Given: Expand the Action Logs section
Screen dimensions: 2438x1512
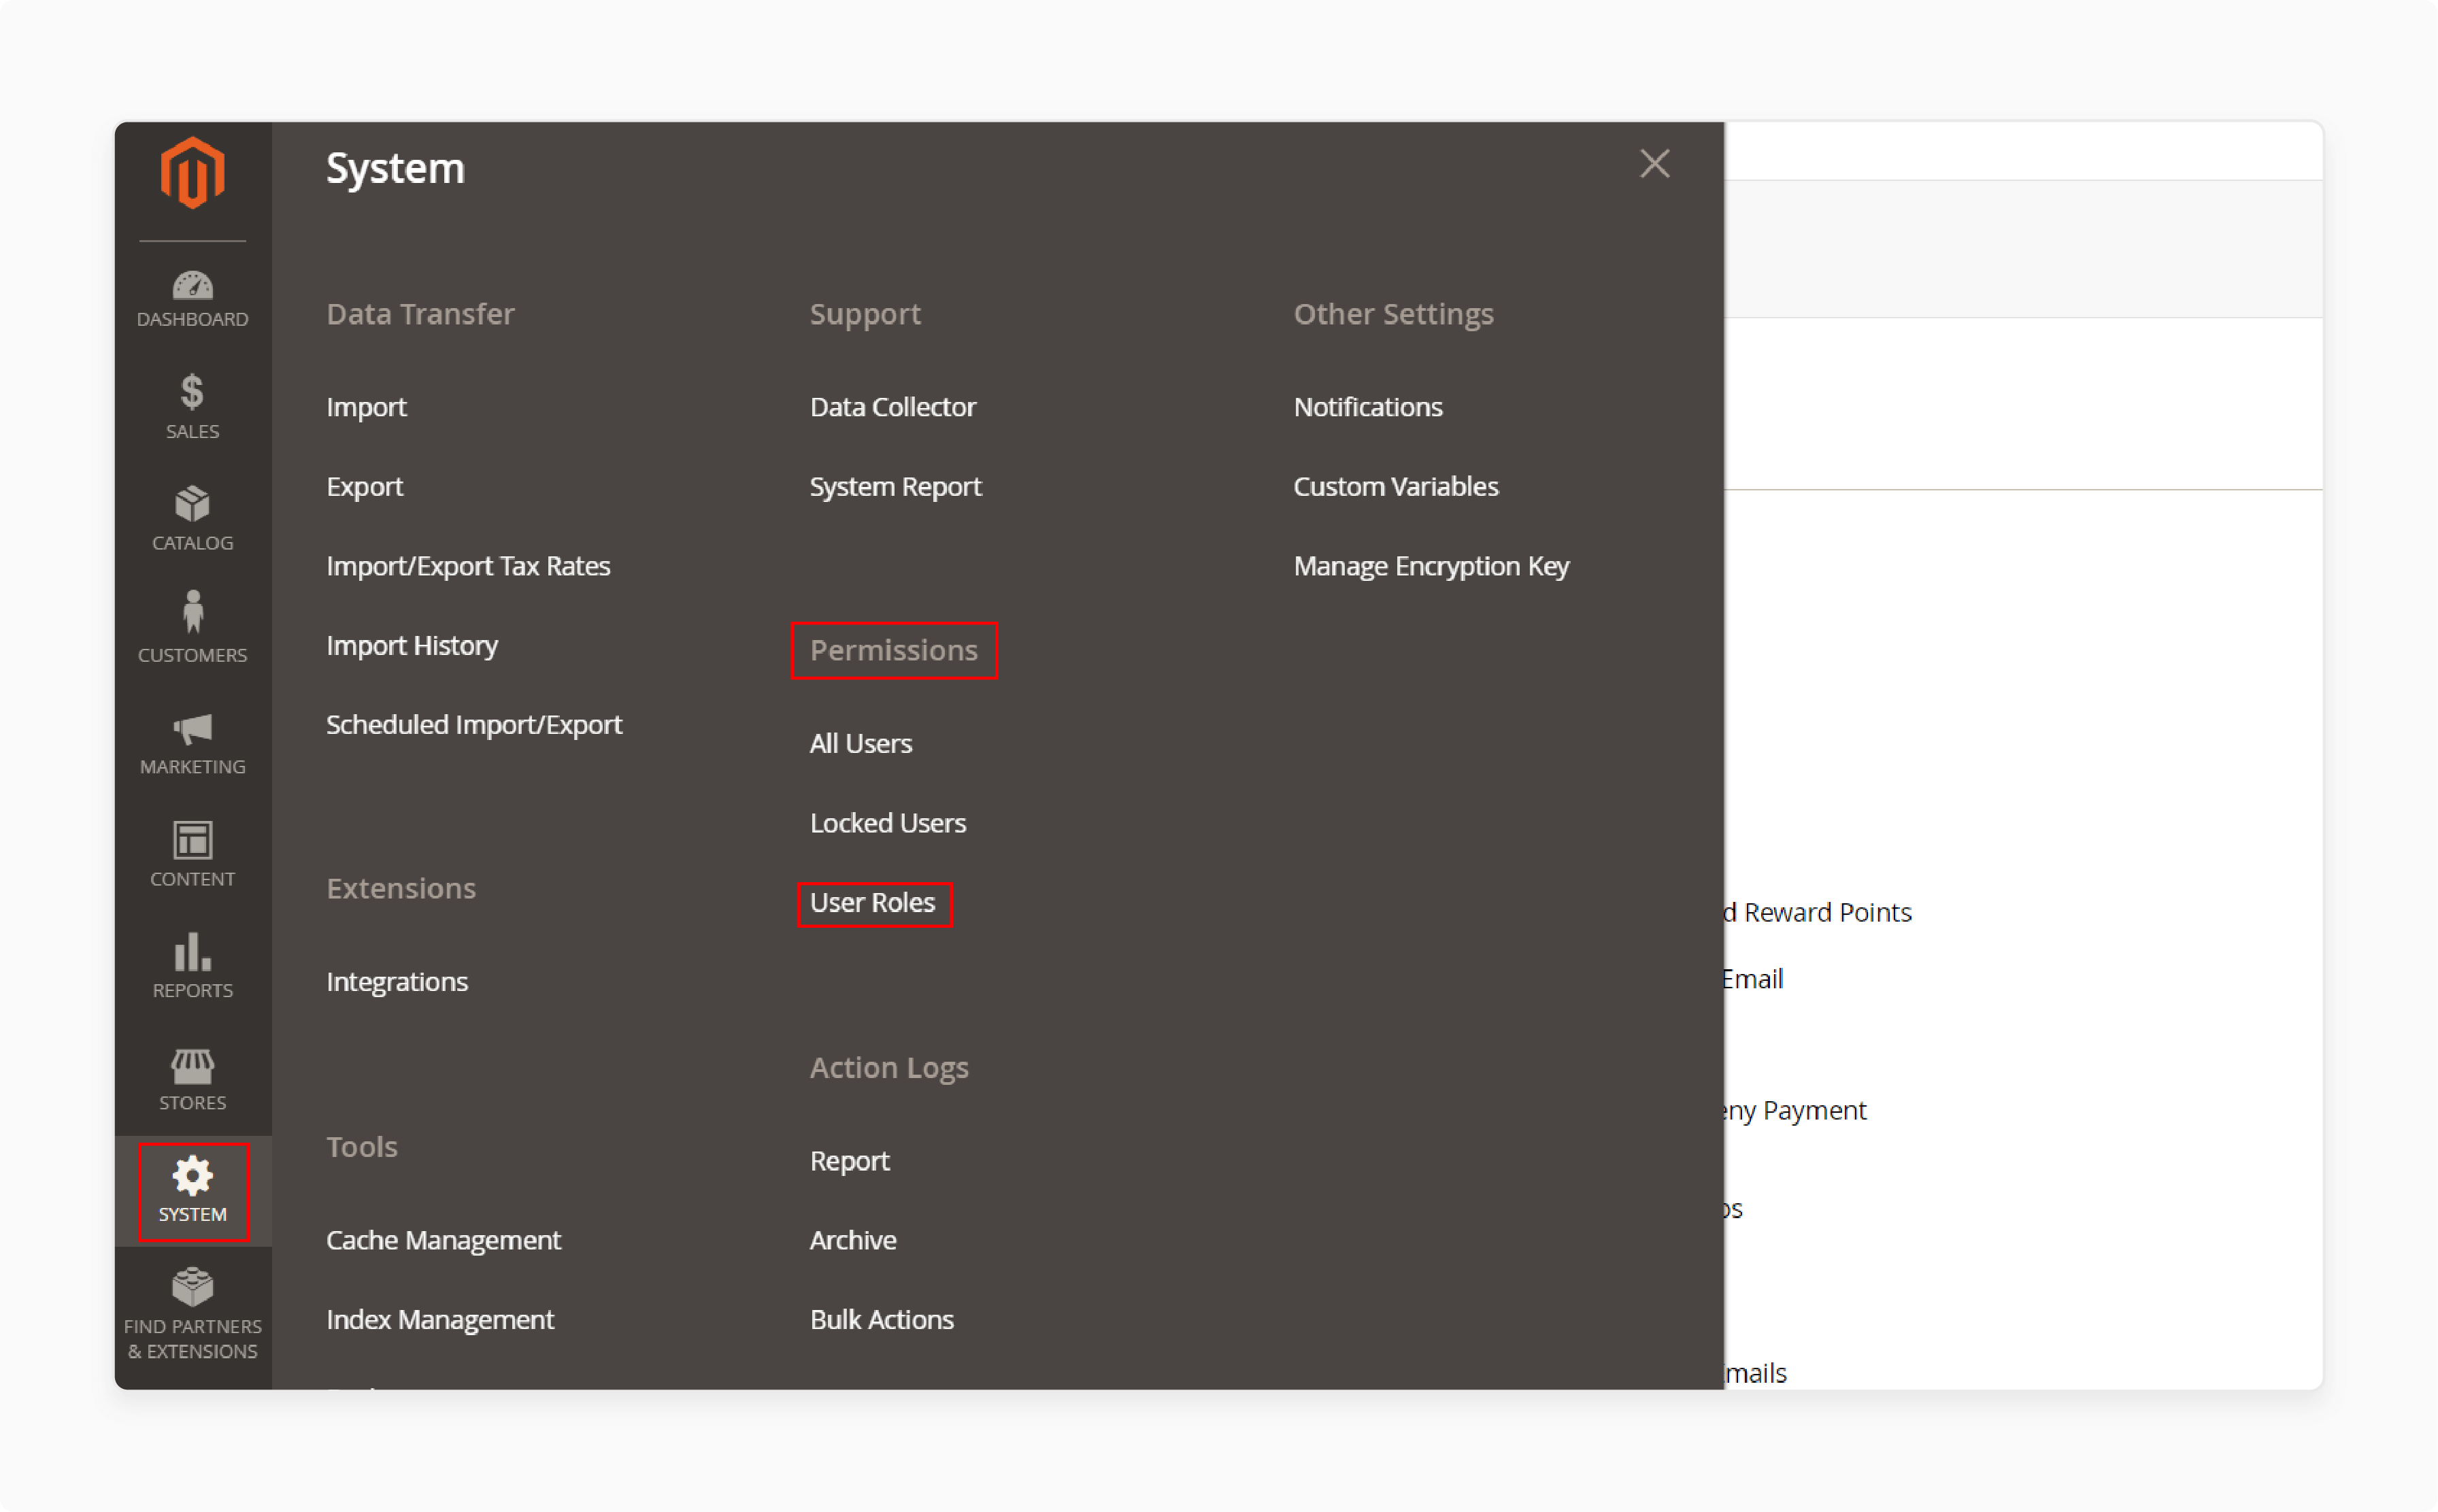Looking at the screenshot, I should pos(888,1064).
